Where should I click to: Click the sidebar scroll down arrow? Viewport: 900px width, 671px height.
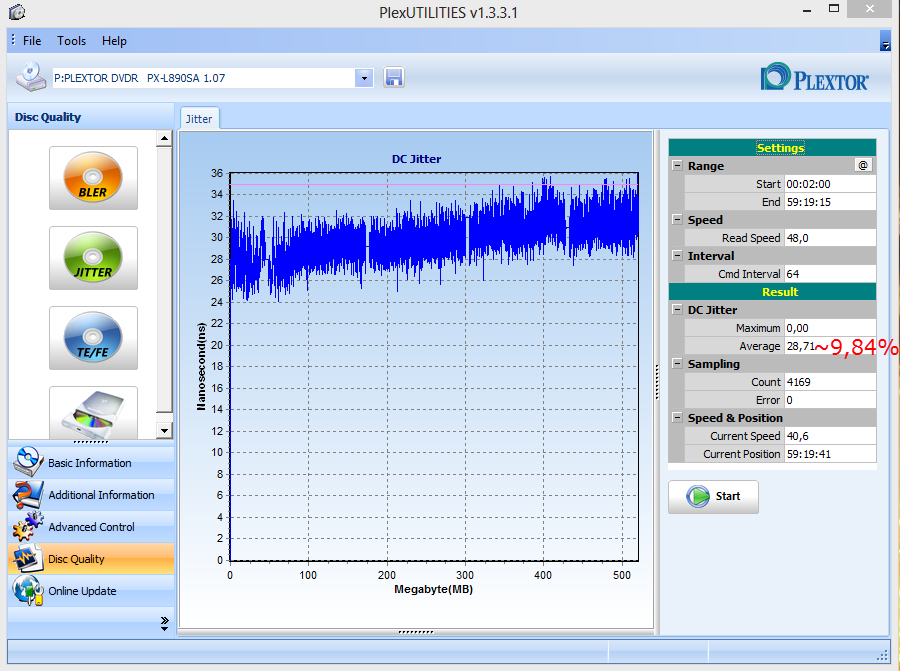pos(164,430)
